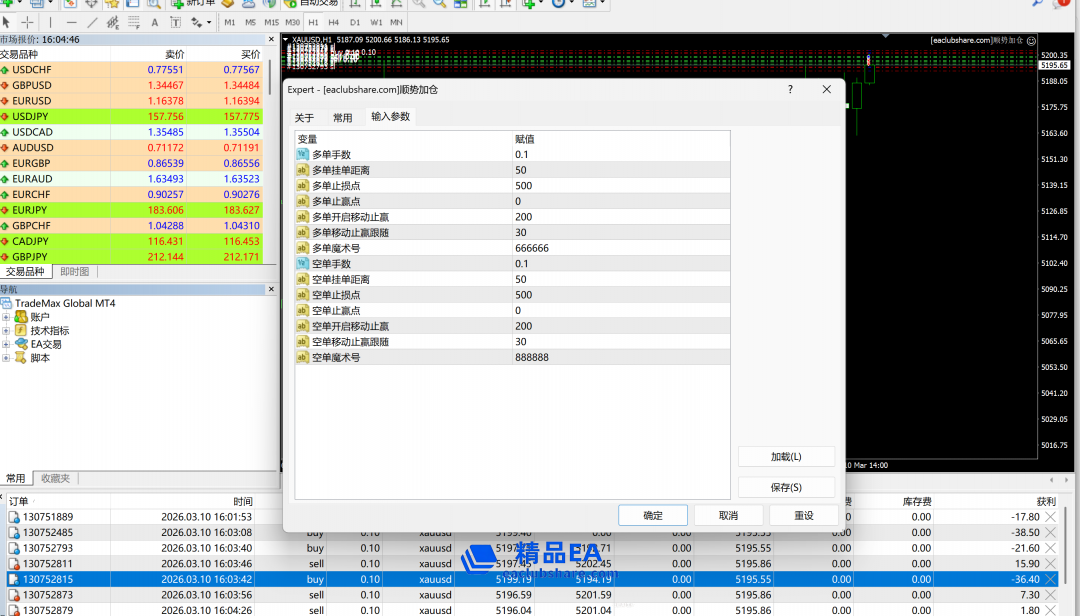The height and width of the screenshot is (616, 1080).
Task: Expand the EA交易 navigator node
Action: tap(7, 344)
